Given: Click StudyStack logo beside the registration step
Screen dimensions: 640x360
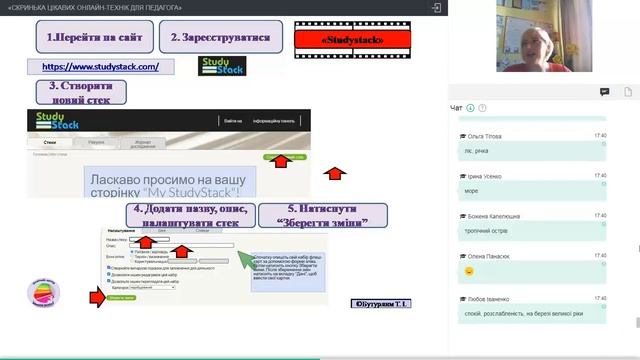Looking at the screenshot, I should (x=222, y=66).
